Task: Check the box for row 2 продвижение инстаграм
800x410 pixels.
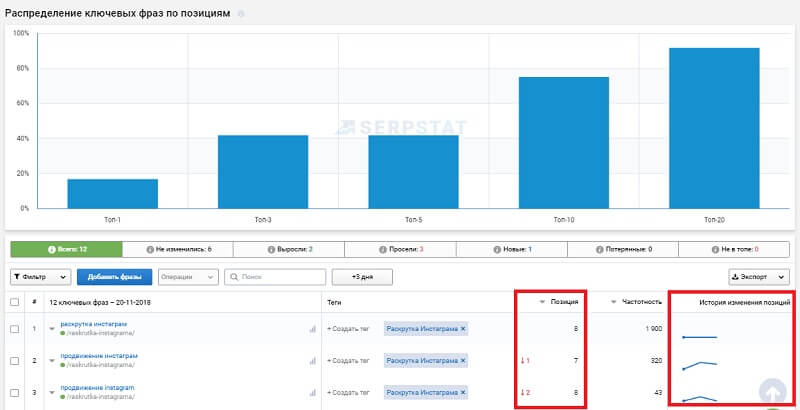Action: tap(14, 360)
